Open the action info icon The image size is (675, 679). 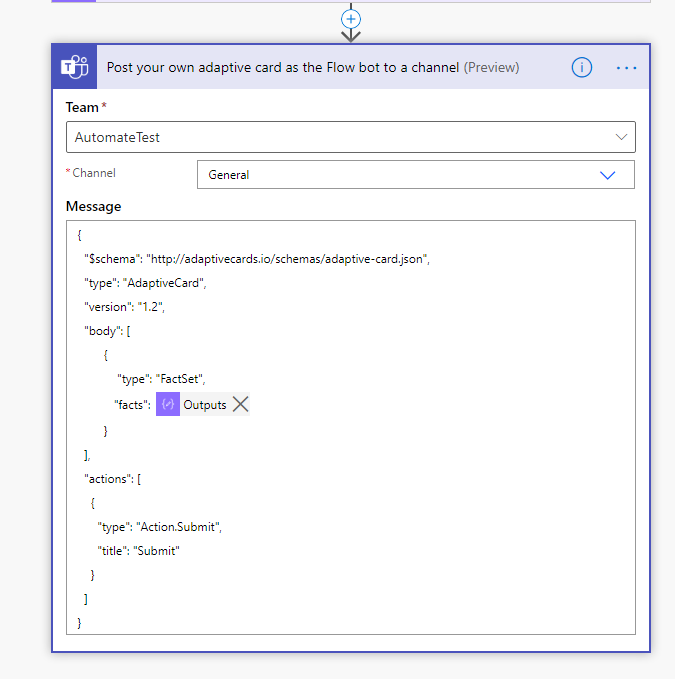point(581,68)
